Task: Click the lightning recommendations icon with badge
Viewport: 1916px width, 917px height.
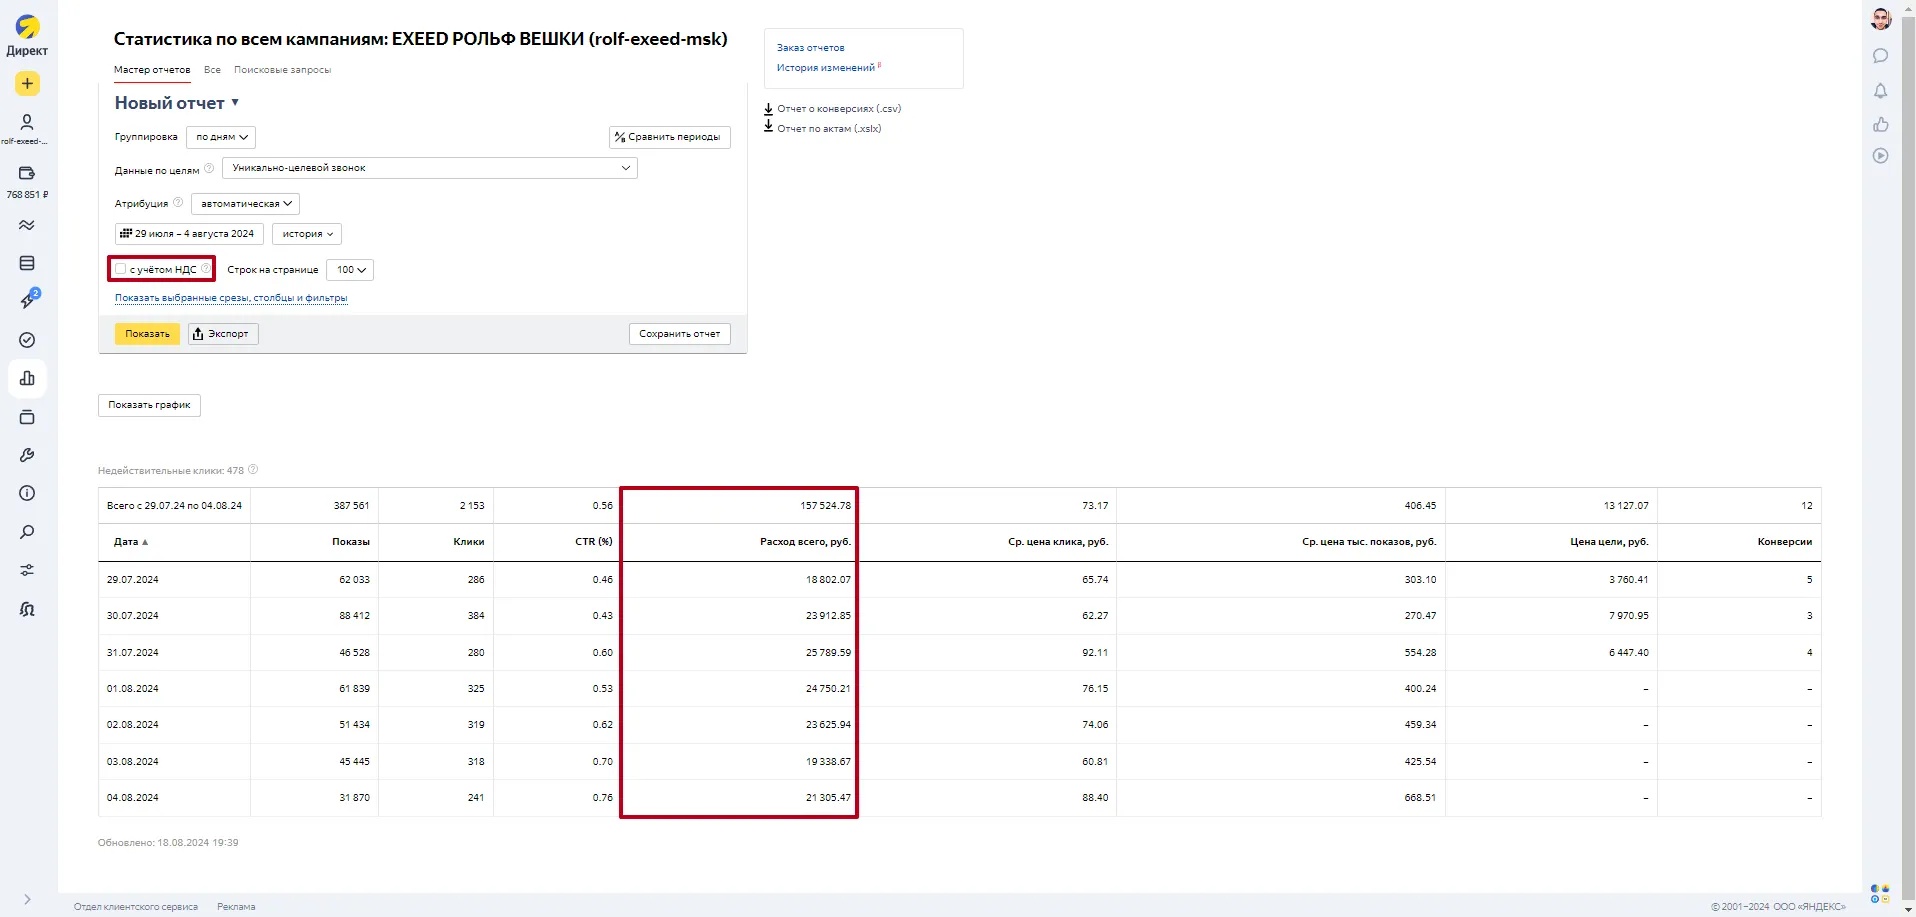Action: point(27,301)
